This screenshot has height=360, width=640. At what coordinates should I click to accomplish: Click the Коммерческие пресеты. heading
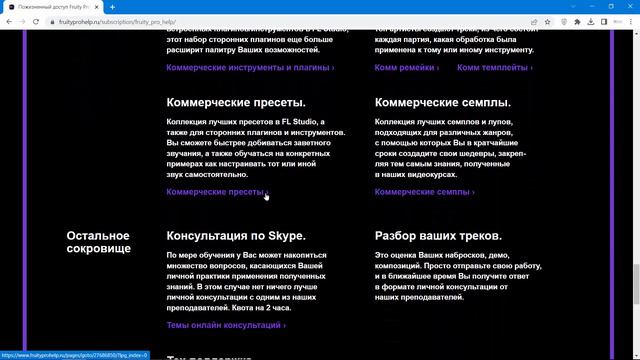coord(236,102)
